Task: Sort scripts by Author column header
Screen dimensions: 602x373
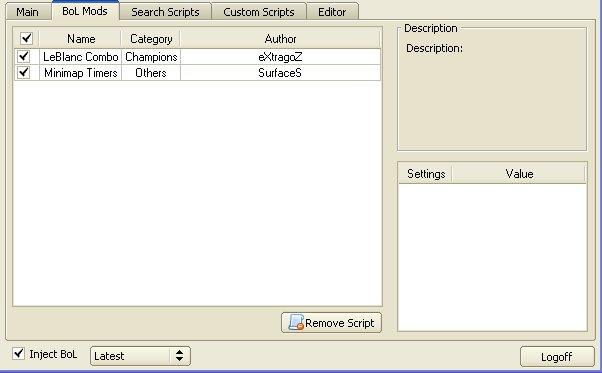Action: [280, 39]
